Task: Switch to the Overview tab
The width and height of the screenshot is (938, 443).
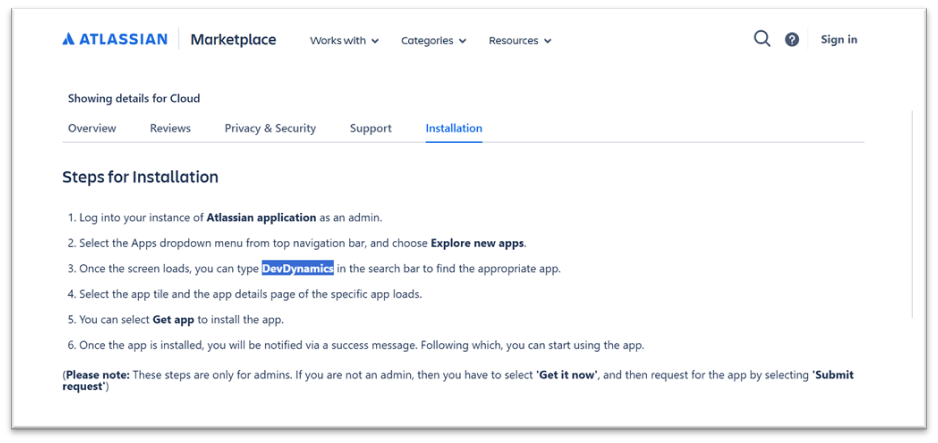Action: pyautogui.click(x=92, y=129)
